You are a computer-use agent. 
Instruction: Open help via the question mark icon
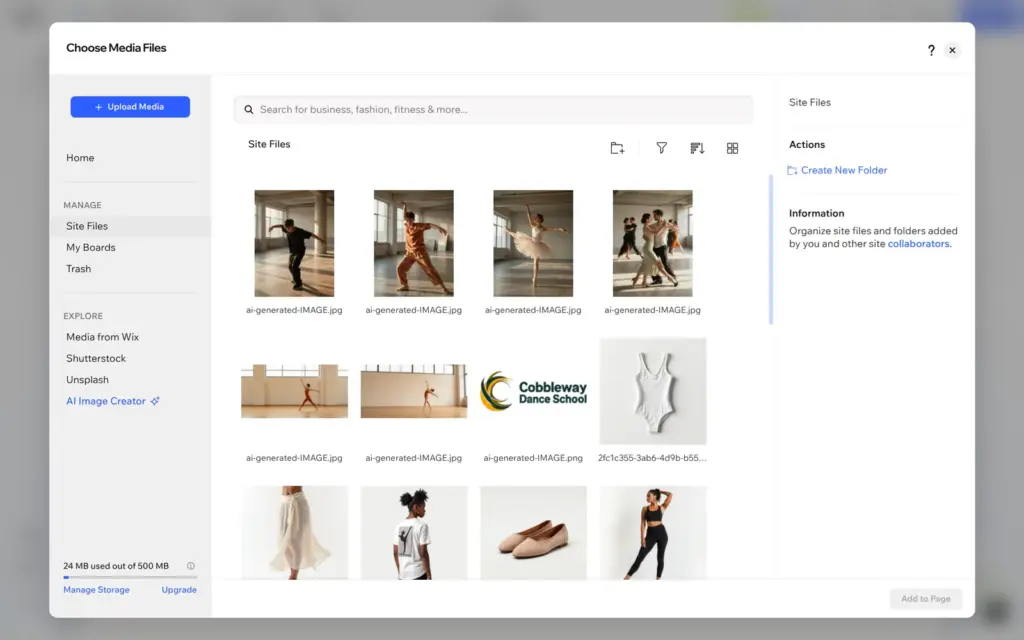(x=931, y=50)
